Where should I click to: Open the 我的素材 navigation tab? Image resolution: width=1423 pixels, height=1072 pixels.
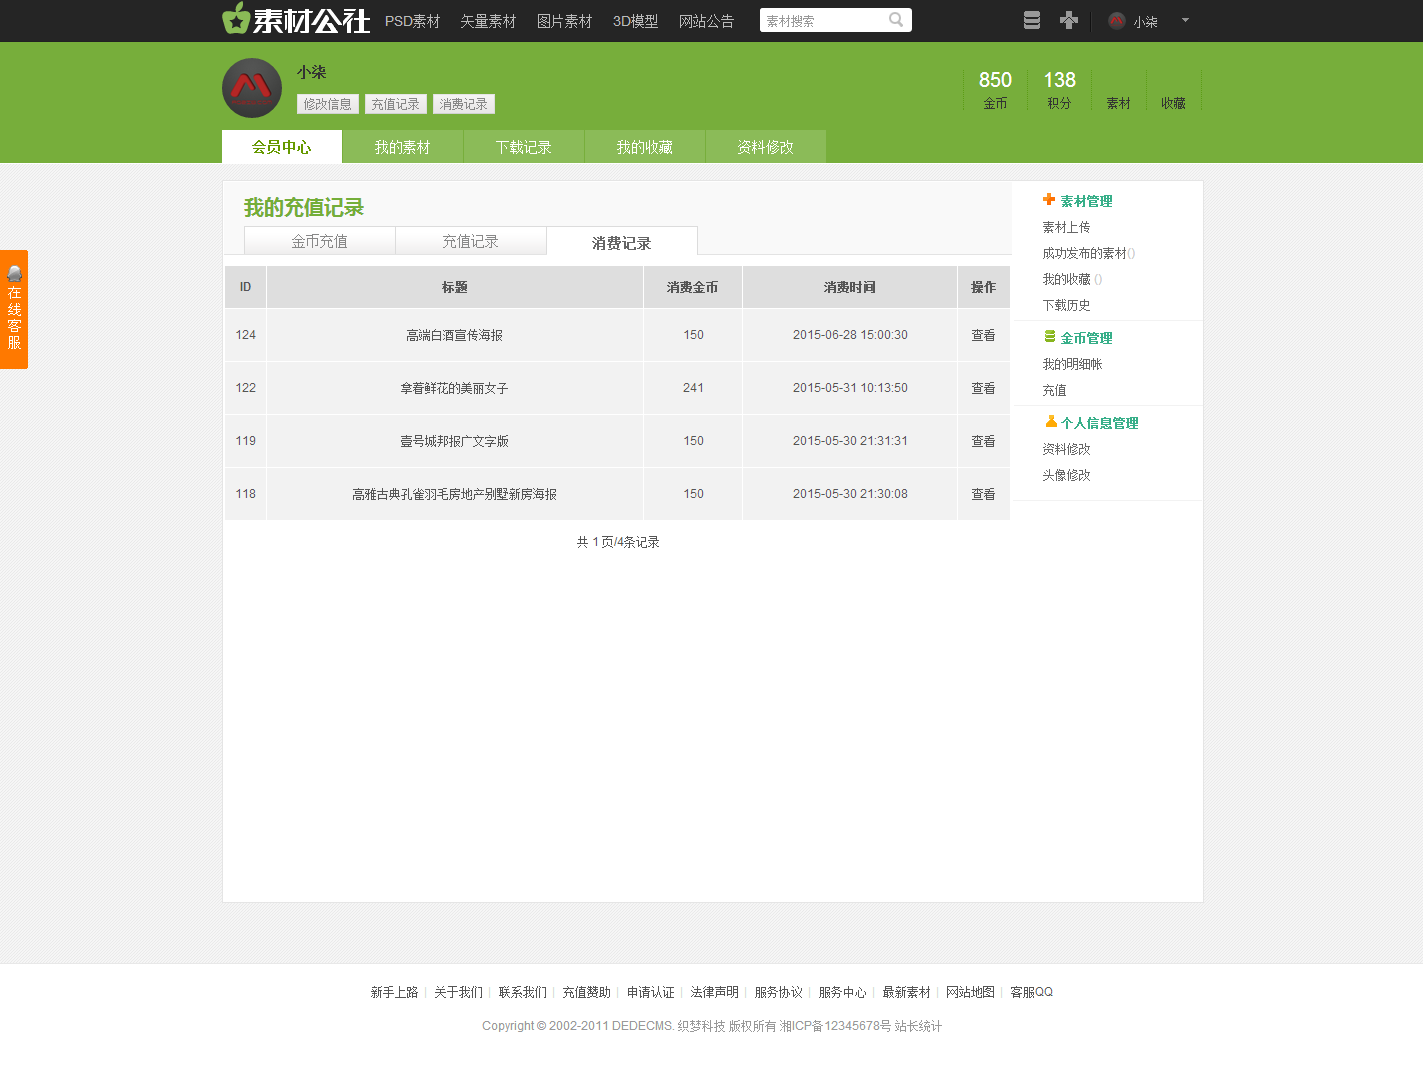click(402, 147)
